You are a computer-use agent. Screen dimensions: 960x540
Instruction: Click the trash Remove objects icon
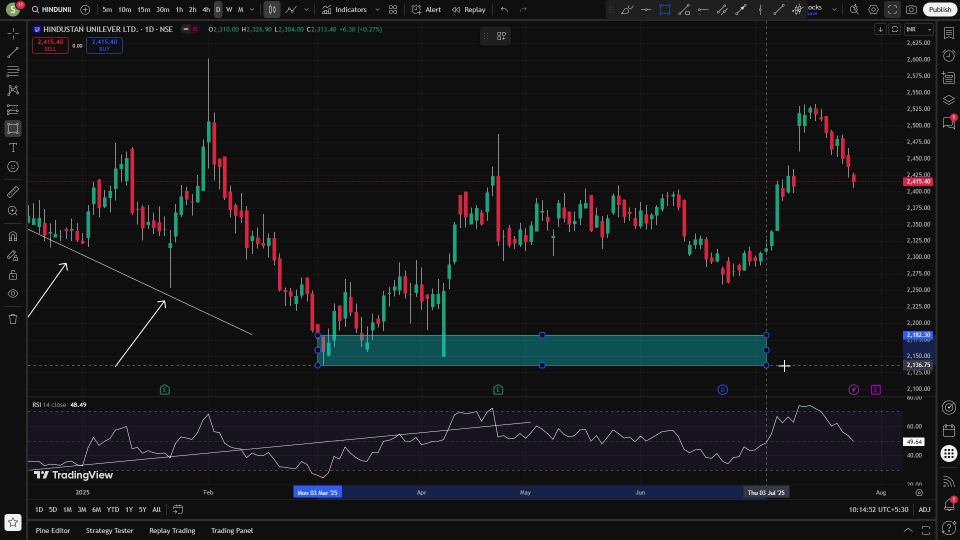[13, 319]
